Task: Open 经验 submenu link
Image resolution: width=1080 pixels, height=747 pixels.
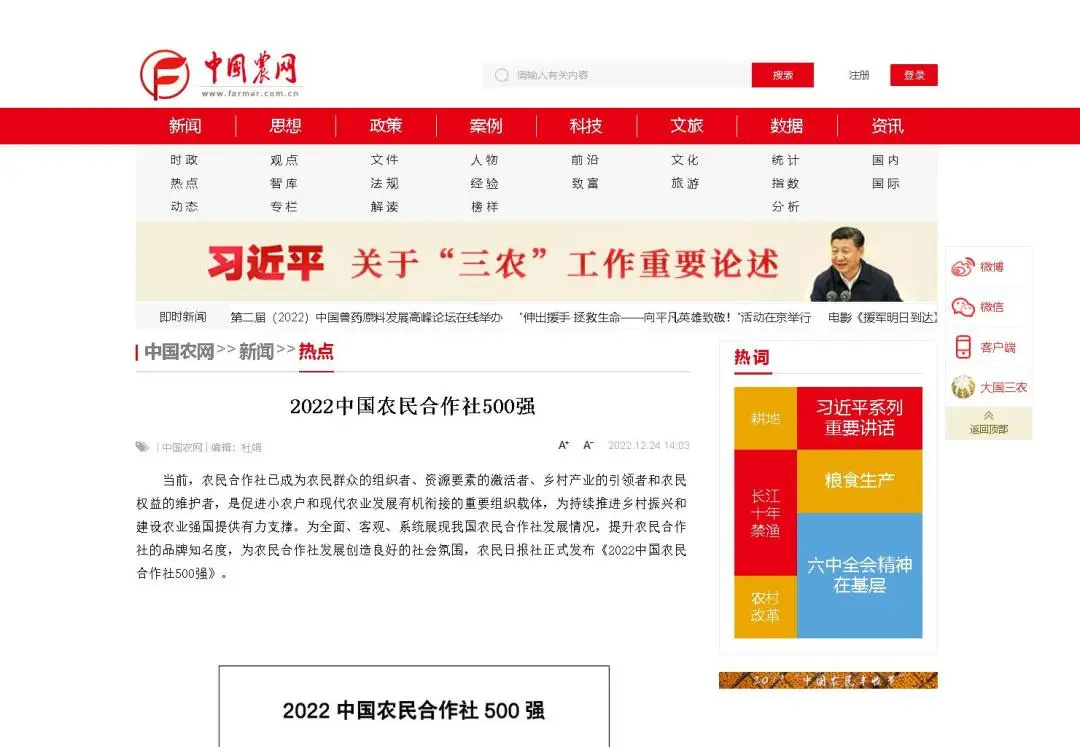Action: [485, 183]
